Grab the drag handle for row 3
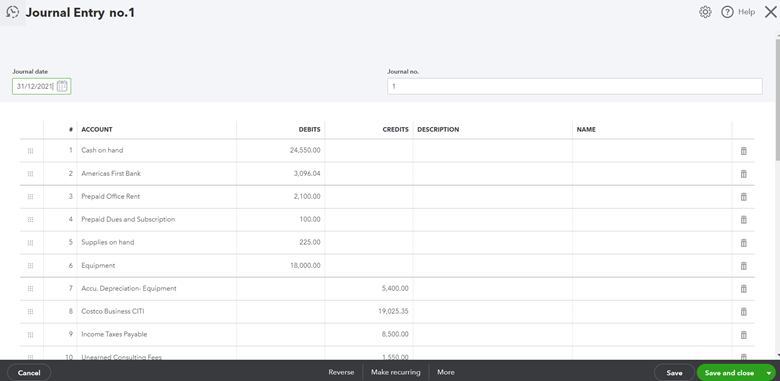Viewport: 780px width, 381px height. [x=30, y=196]
